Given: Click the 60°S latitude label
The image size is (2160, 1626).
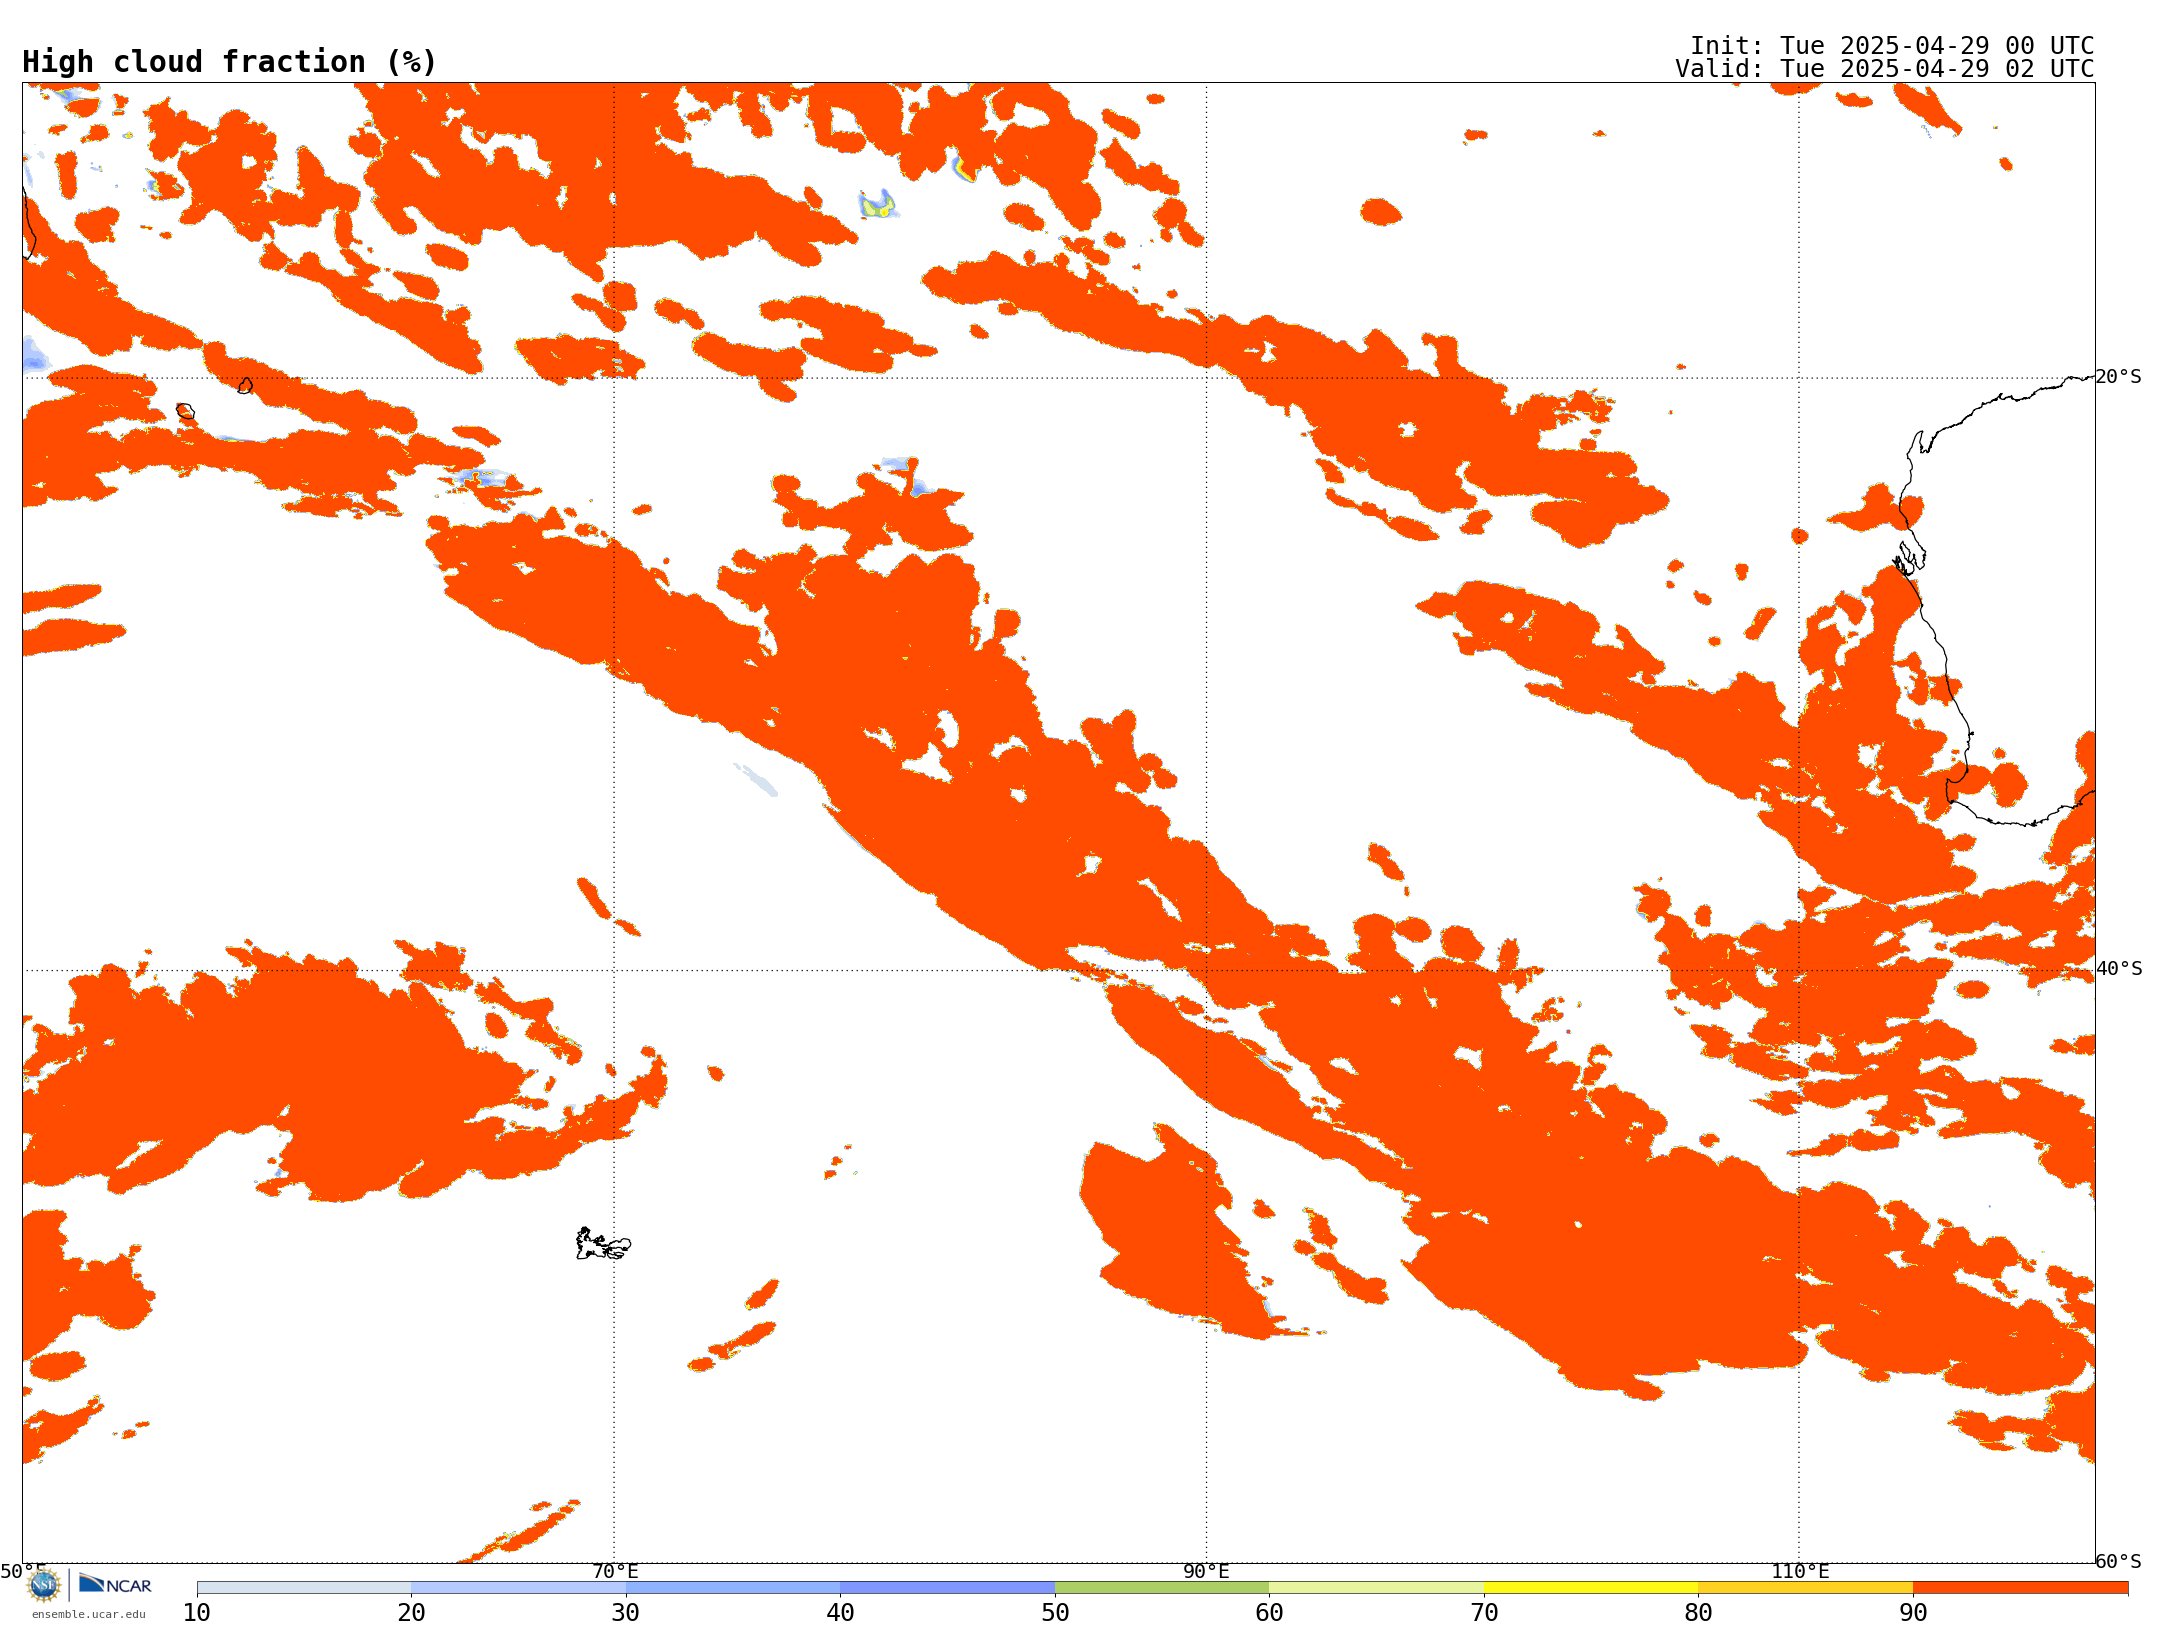Looking at the screenshot, I should pyautogui.click(x=2118, y=1561).
